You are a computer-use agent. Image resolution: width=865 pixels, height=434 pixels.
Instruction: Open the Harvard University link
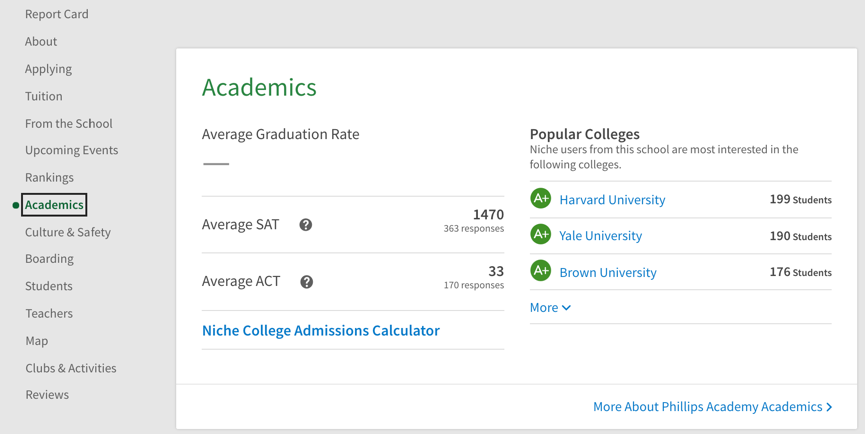click(612, 200)
